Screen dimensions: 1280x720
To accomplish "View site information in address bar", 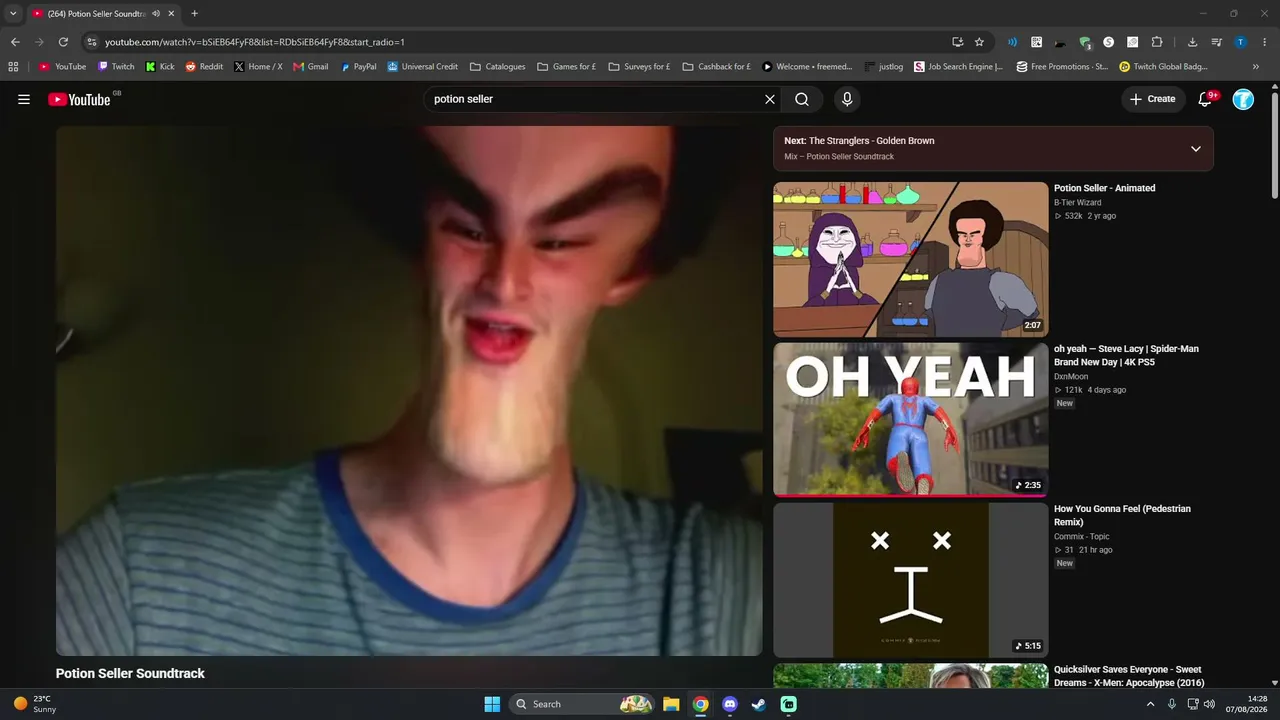I will coord(92,42).
